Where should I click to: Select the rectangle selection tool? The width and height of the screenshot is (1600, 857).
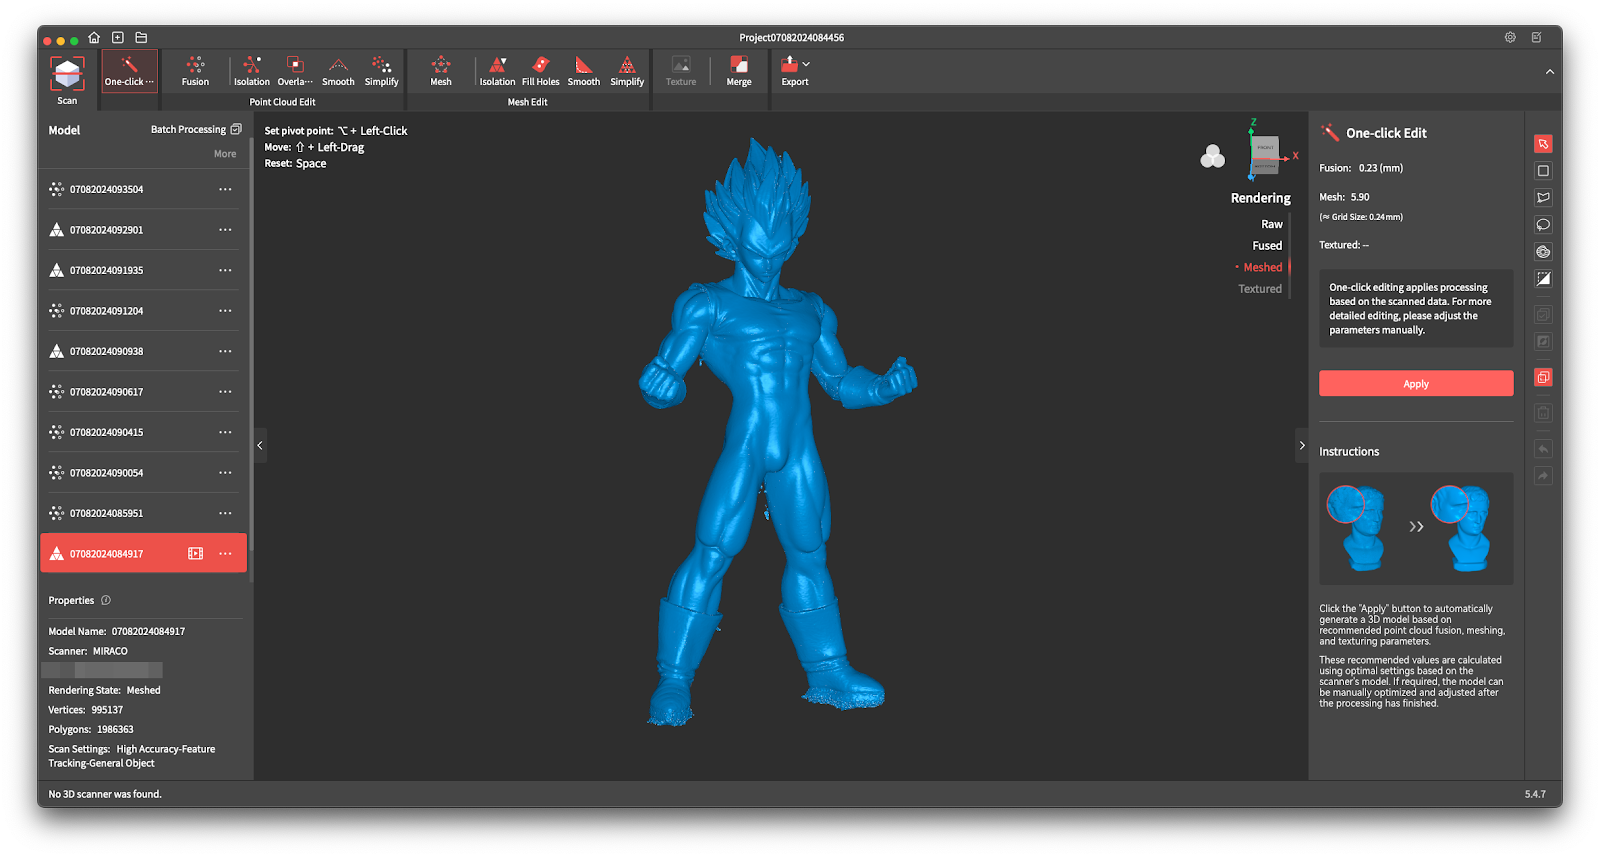coord(1543,171)
